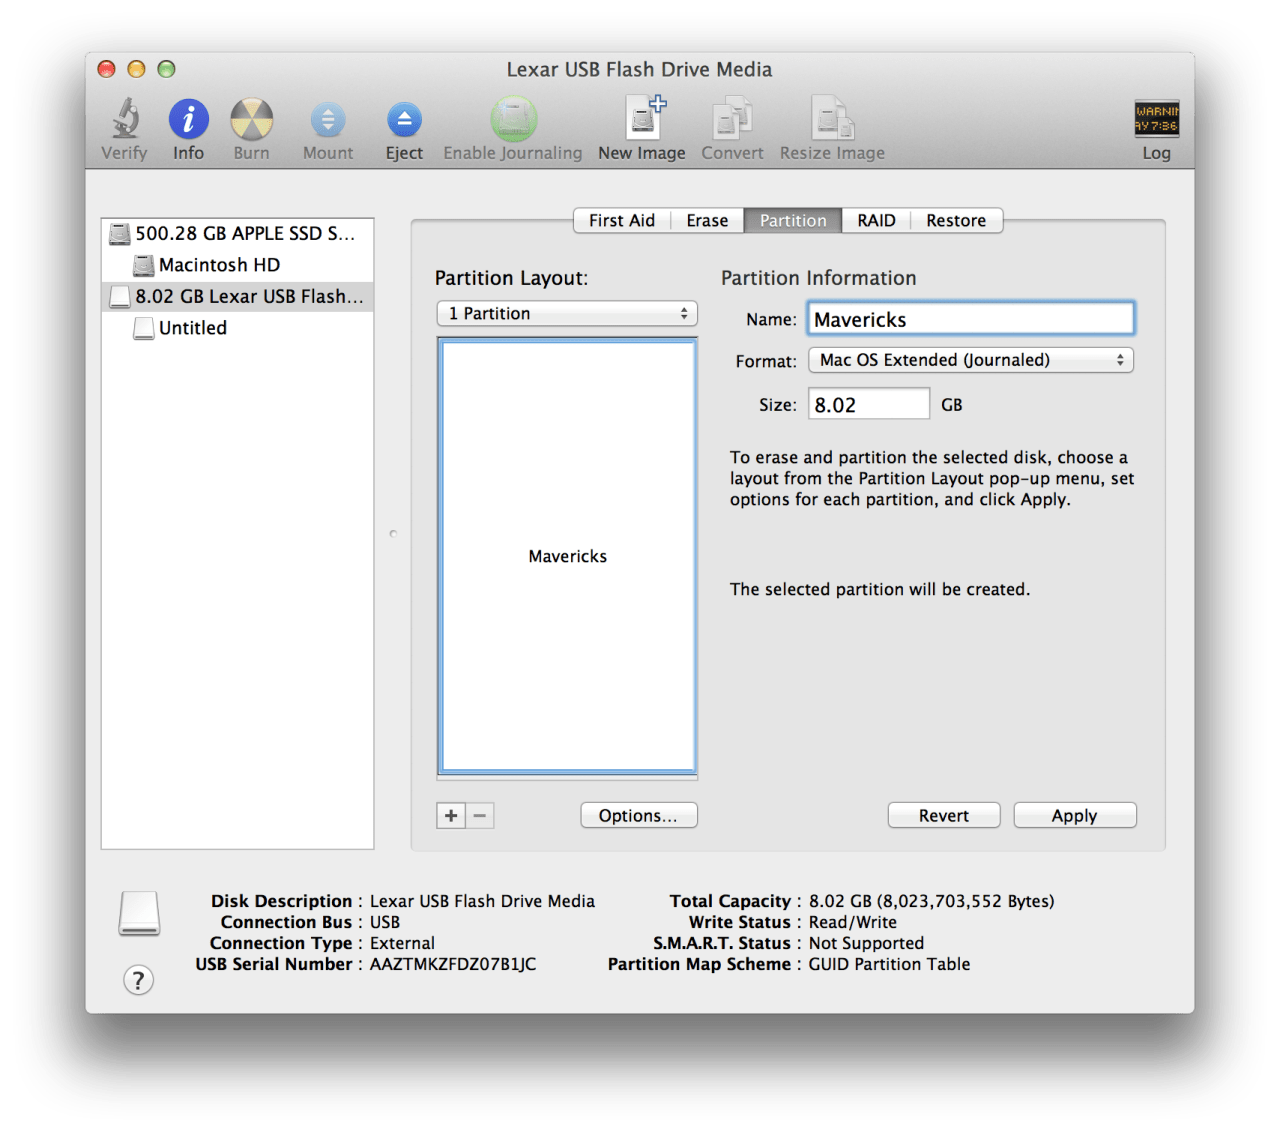Switch to the Erase tab

(x=707, y=221)
